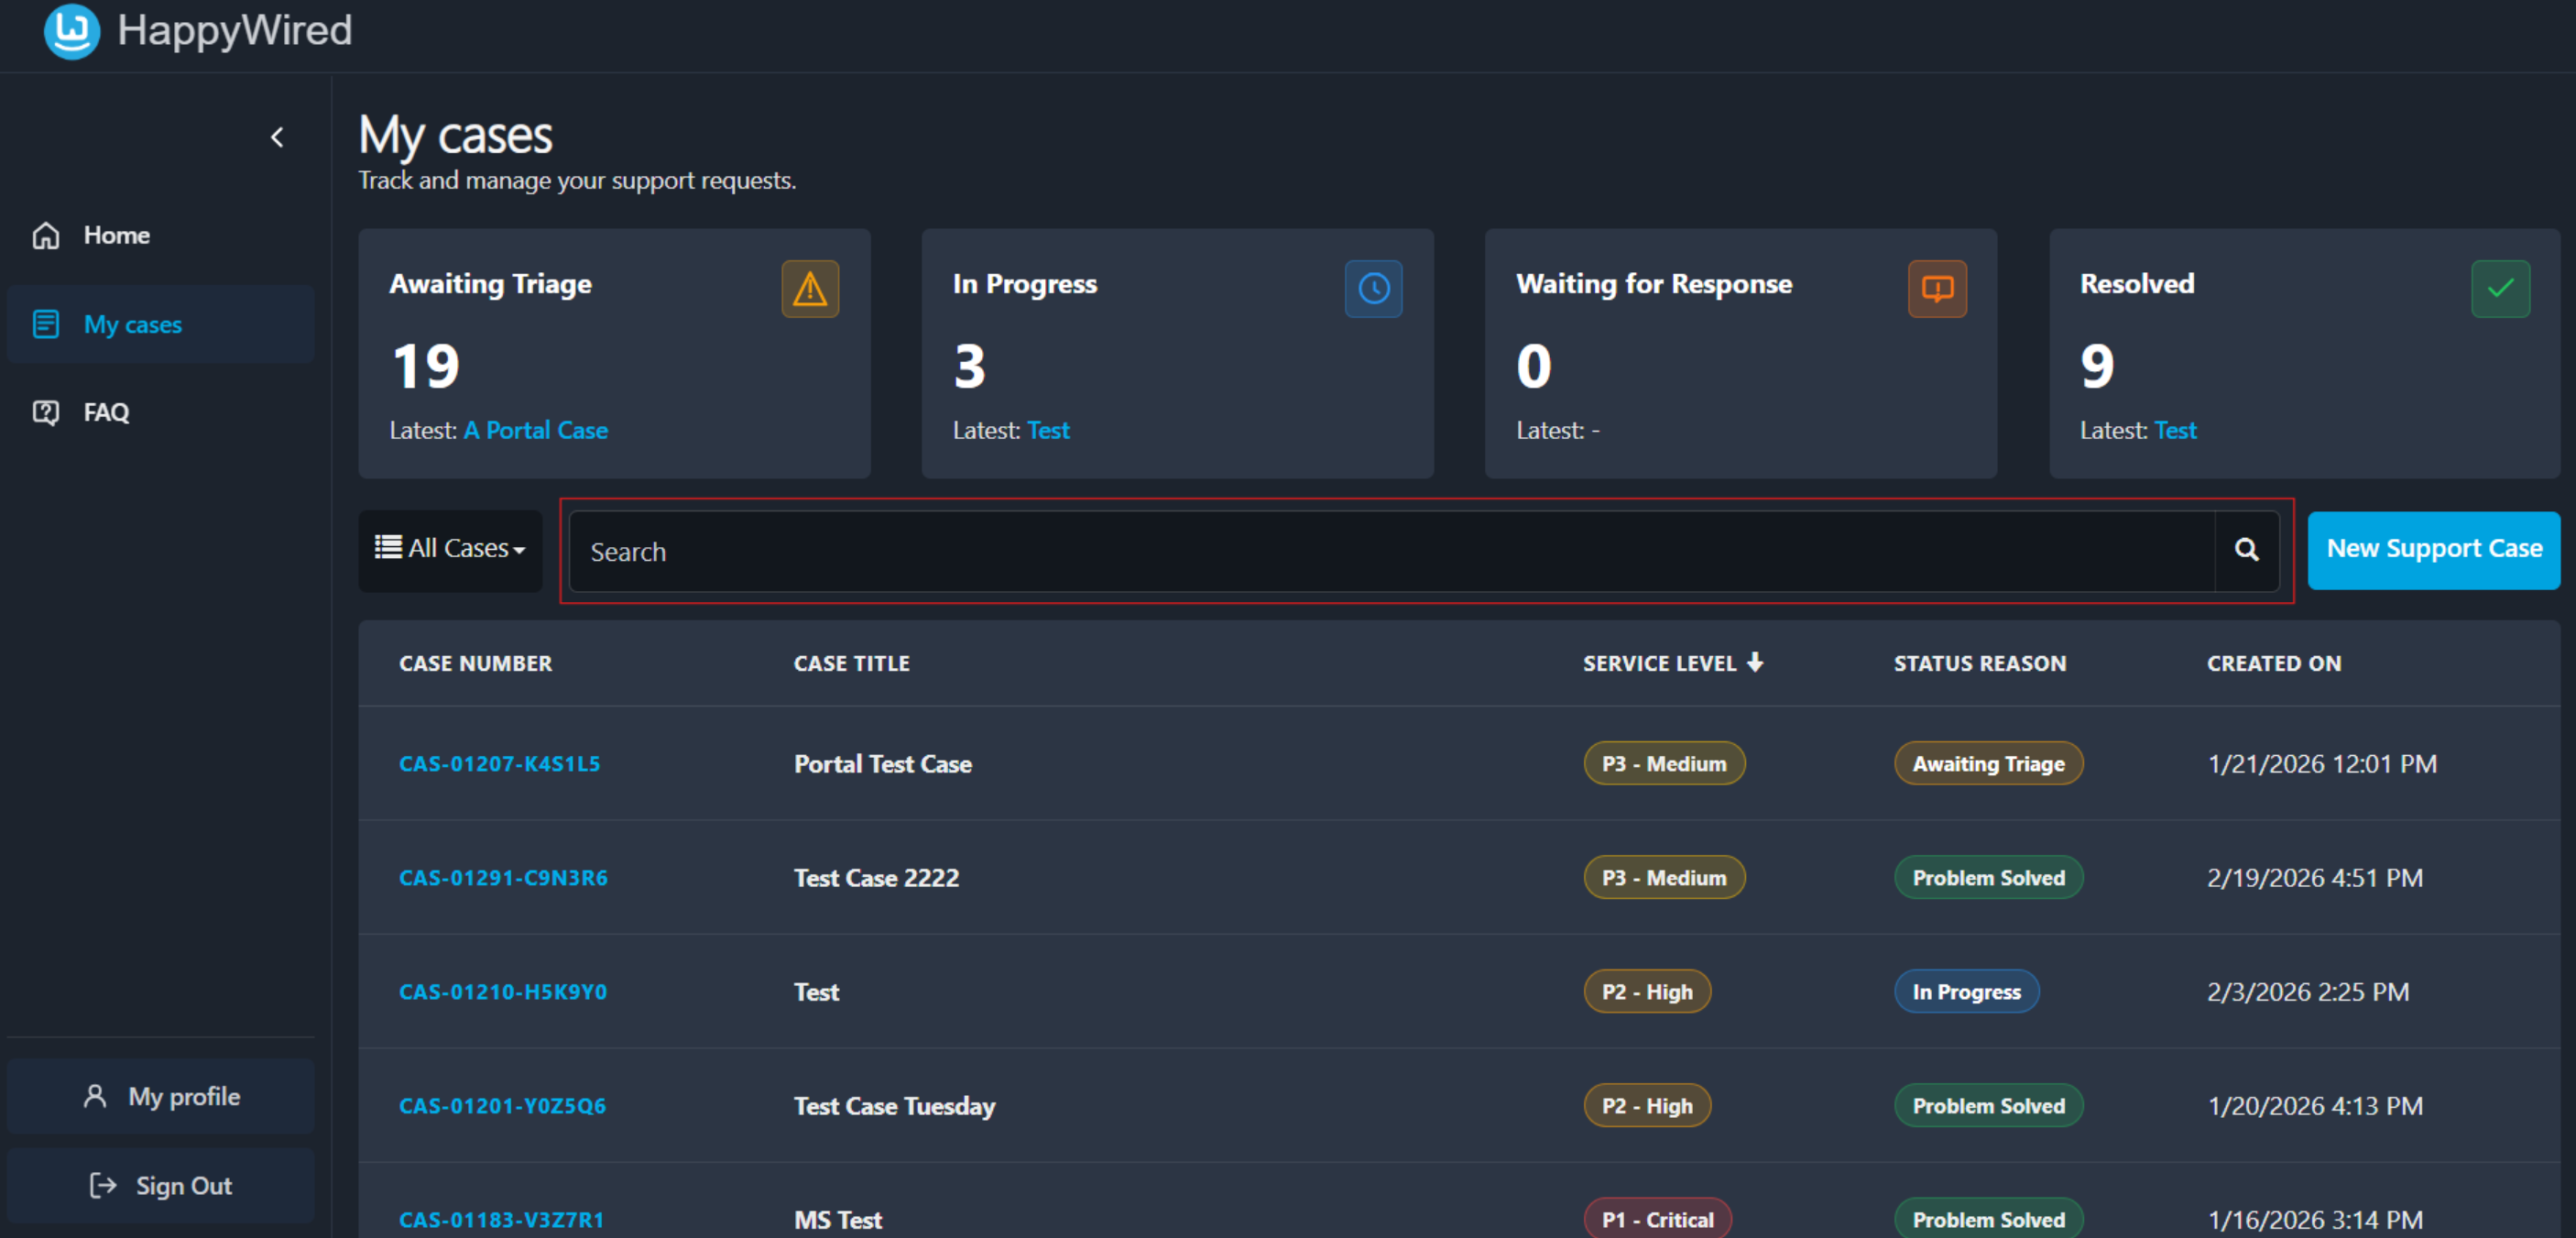
Task: Open case CAS-01210-H5K9Y0
Action: [503, 992]
